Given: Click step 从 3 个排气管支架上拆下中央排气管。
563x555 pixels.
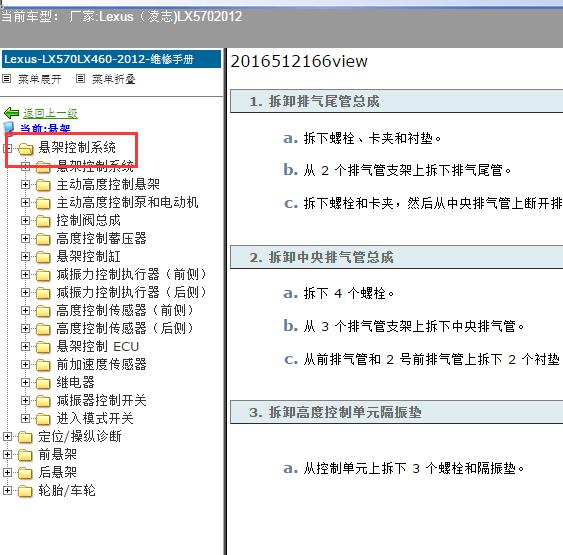Looking at the screenshot, I should pos(414,327).
